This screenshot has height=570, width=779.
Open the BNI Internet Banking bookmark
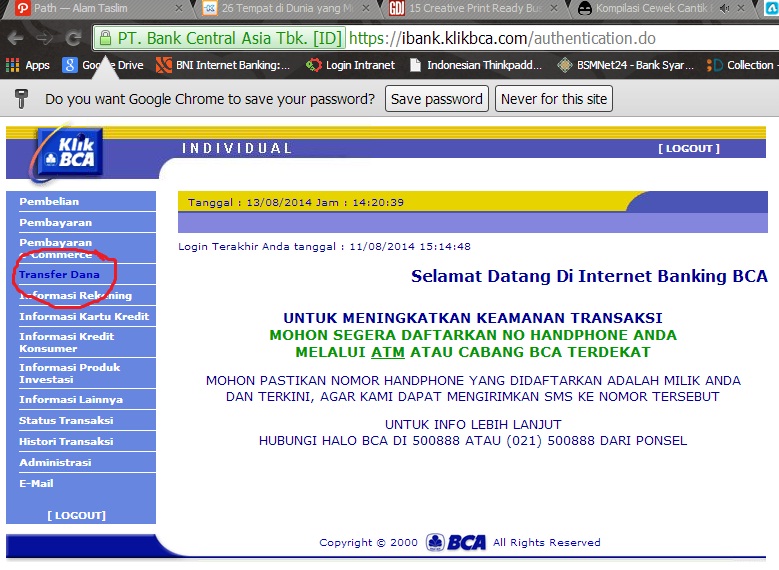[x=223, y=65]
